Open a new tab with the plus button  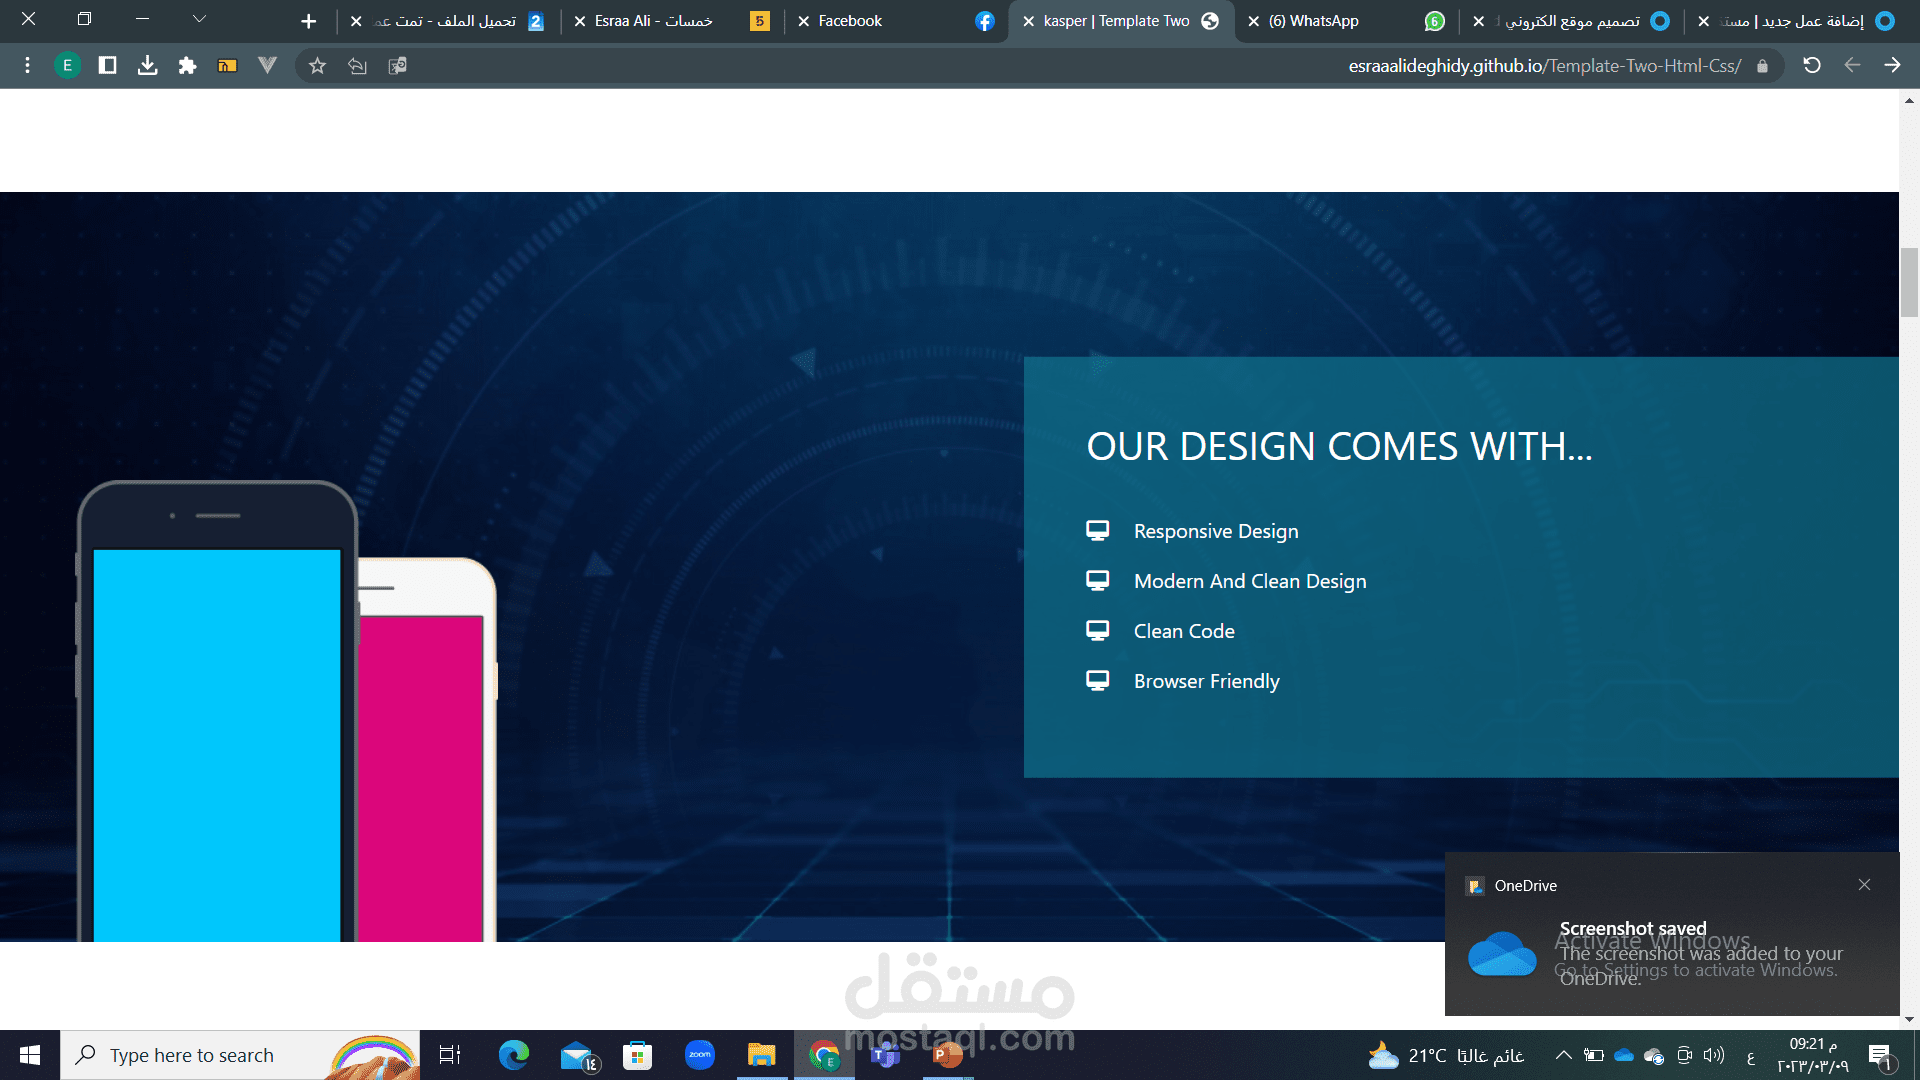click(x=309, y=21)
